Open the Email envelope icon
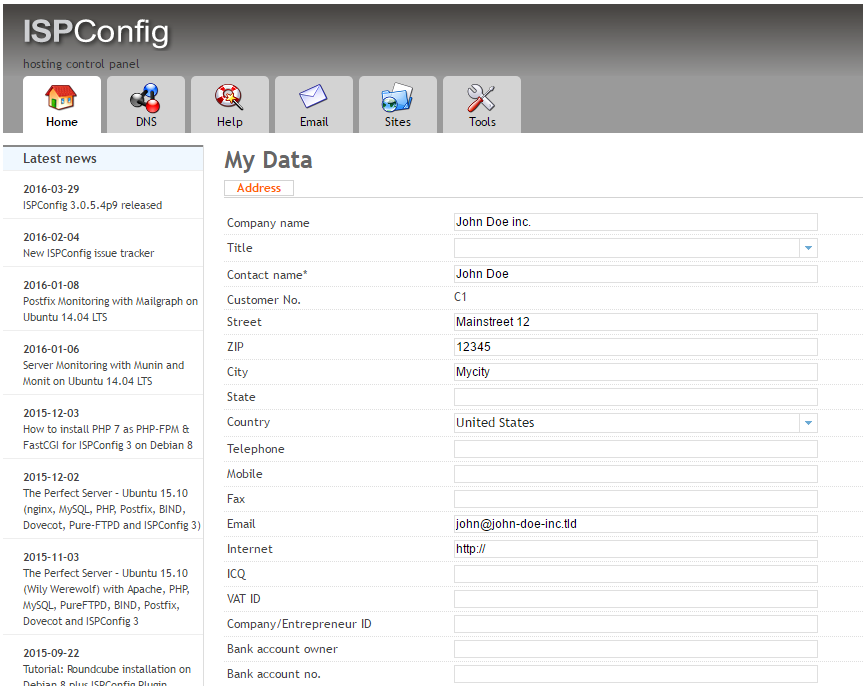The height and width of the screenshot is (686, 863). pyautogui.click(x=313, y=96)
